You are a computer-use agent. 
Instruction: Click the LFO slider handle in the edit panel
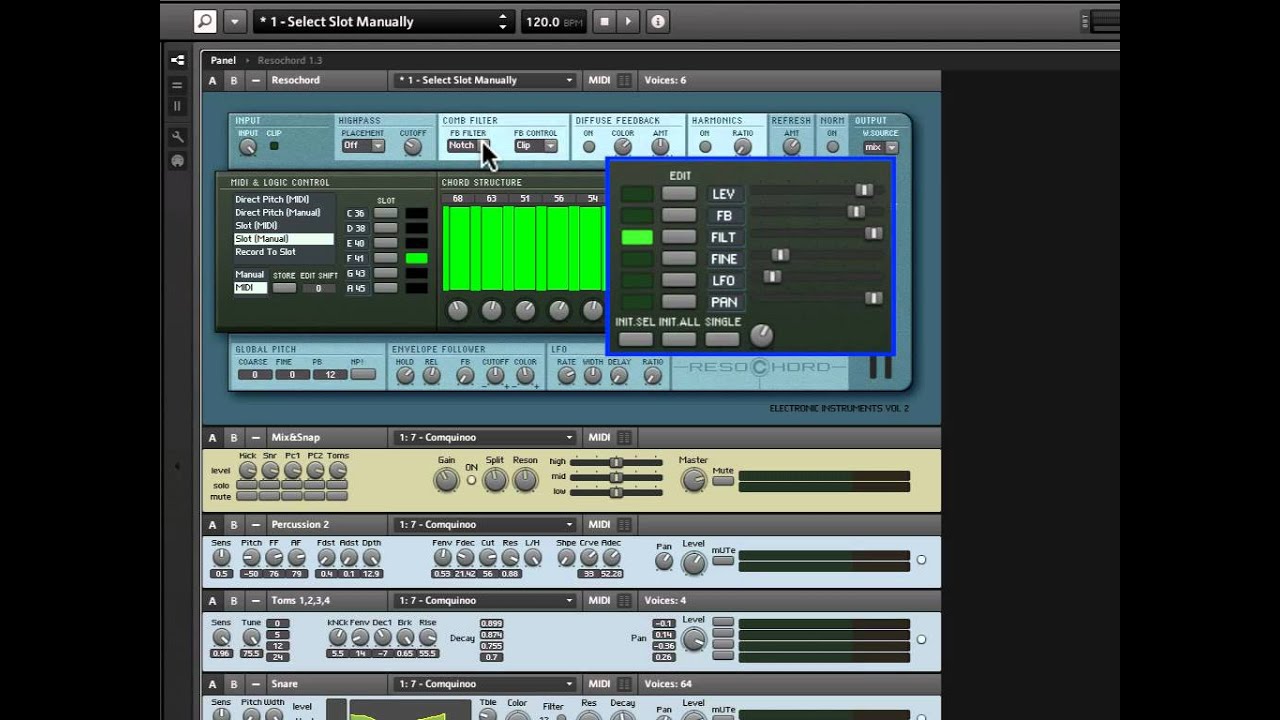[772, 276]
